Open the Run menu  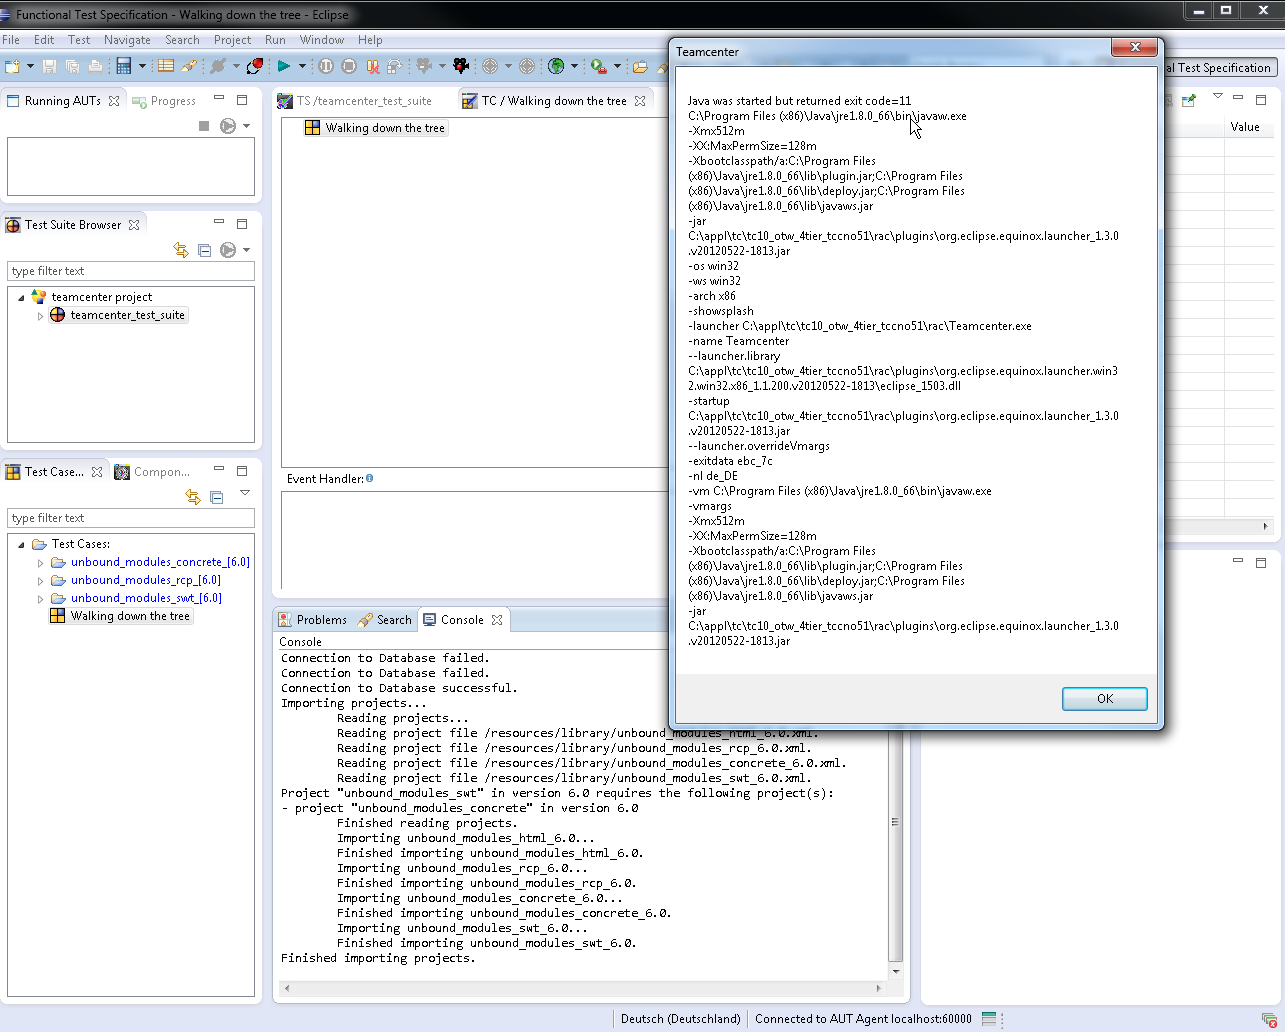tap(275, 40)
